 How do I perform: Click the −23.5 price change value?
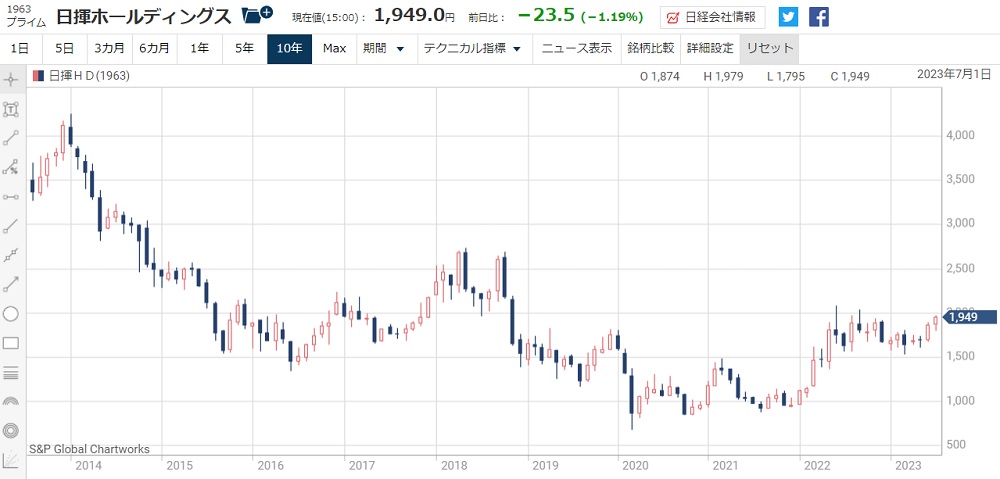coord(546,16)
